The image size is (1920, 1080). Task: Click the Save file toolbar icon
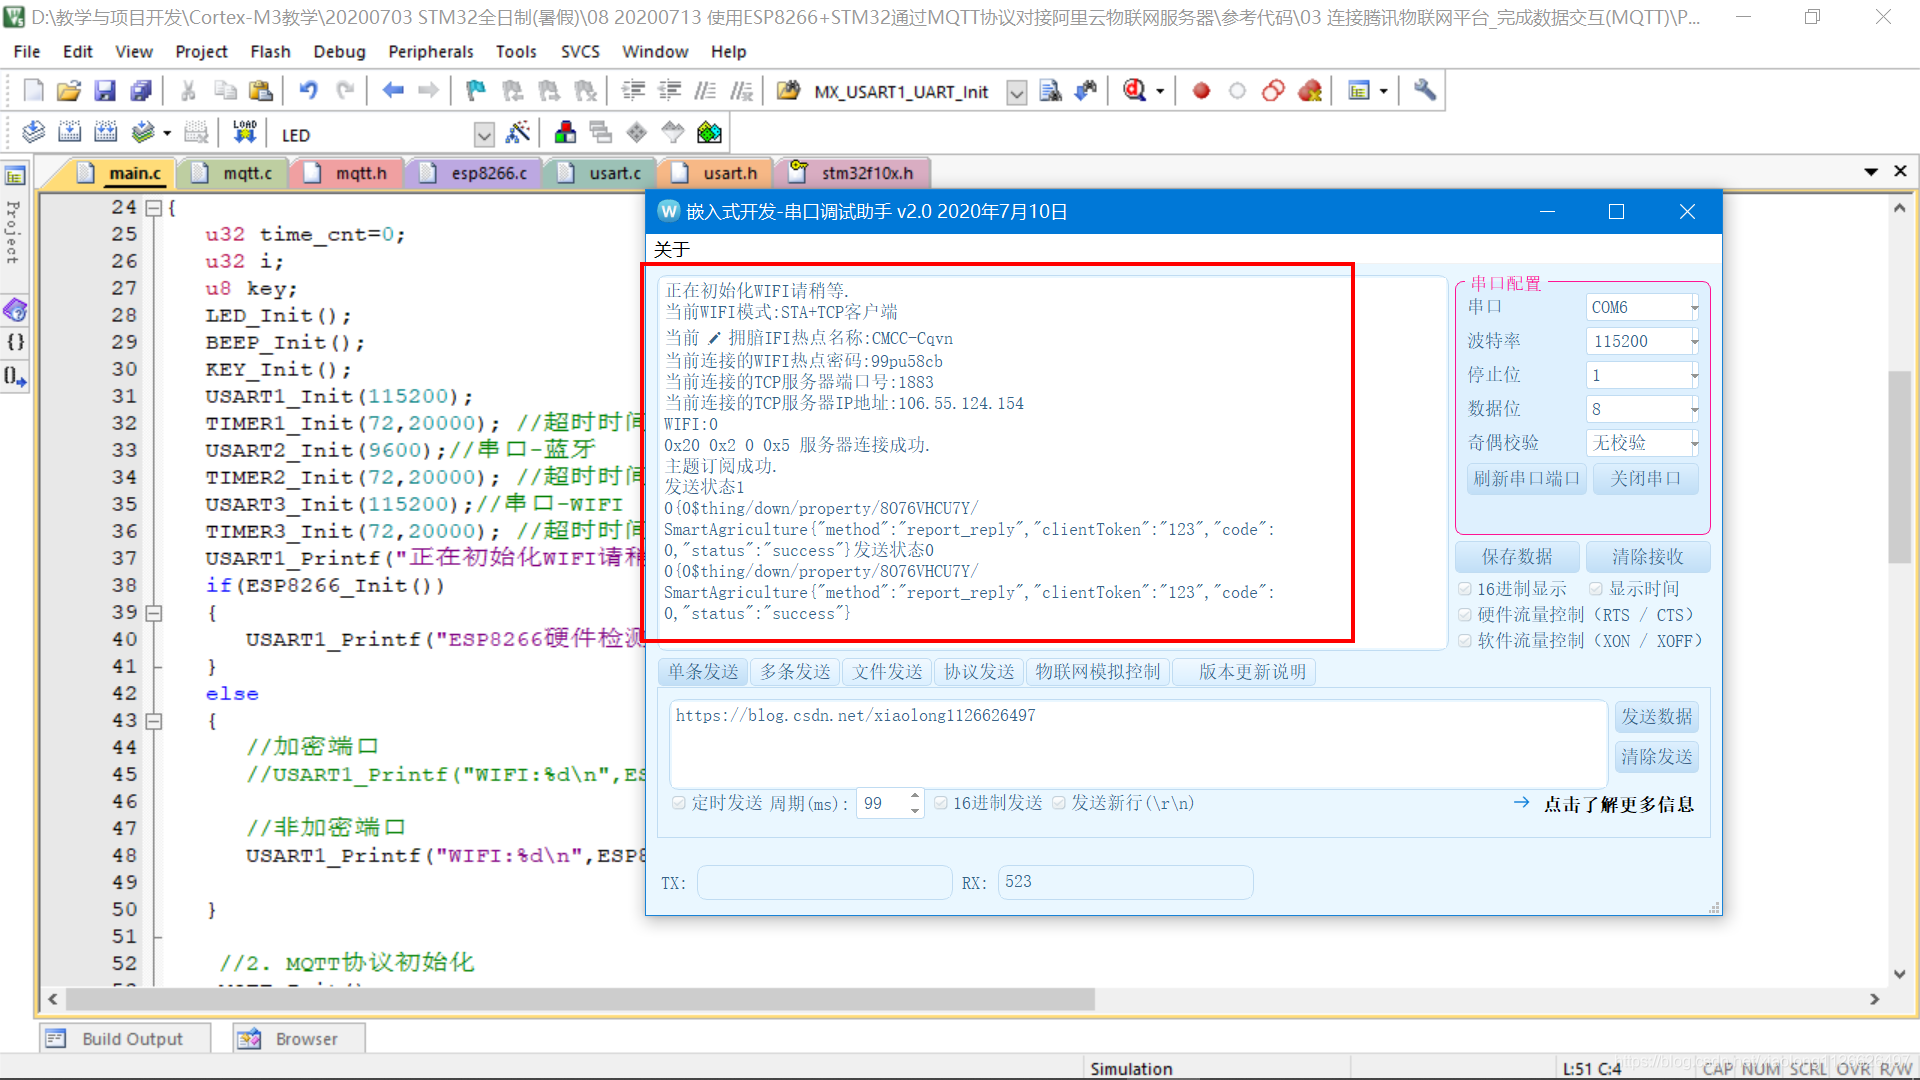point(105,91)
